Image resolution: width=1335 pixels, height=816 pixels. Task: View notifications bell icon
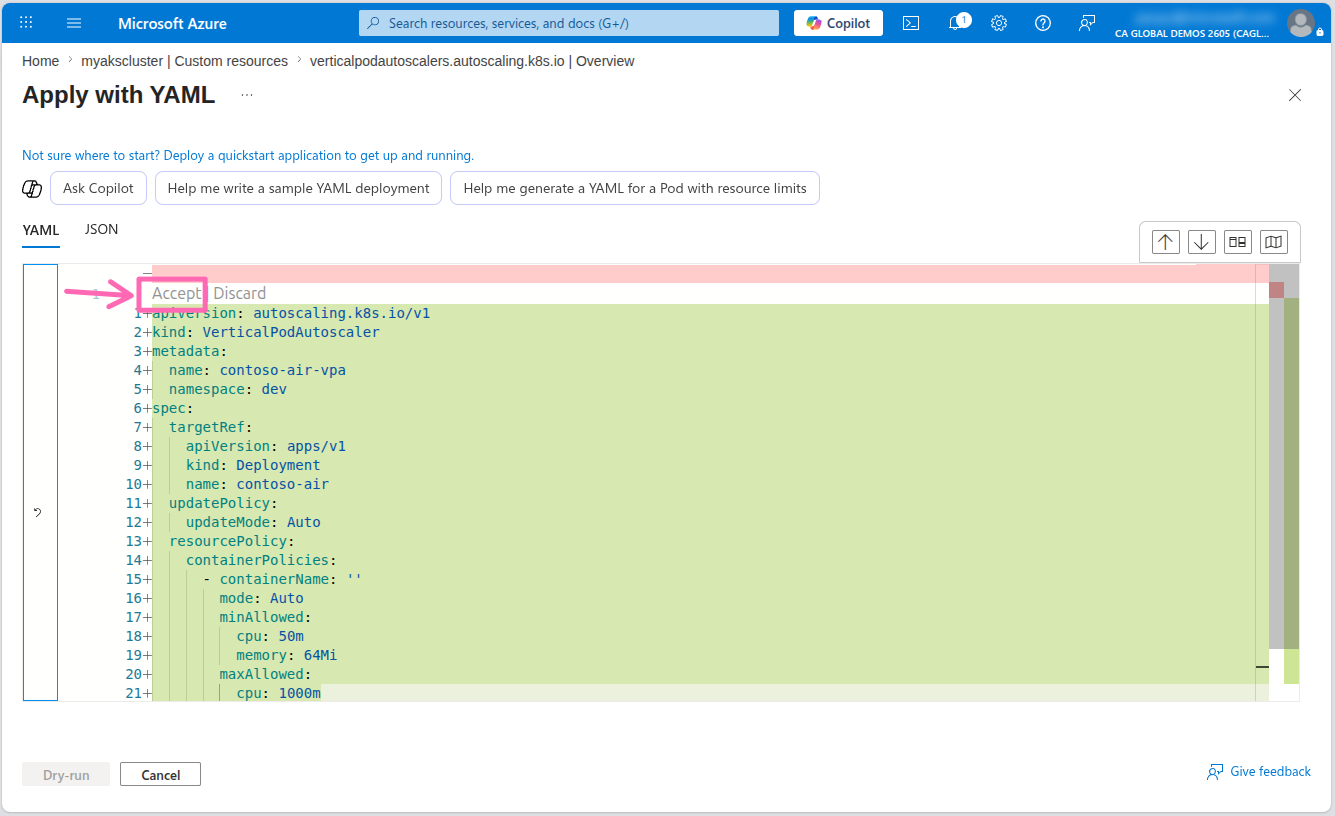(x=956, y=23)
